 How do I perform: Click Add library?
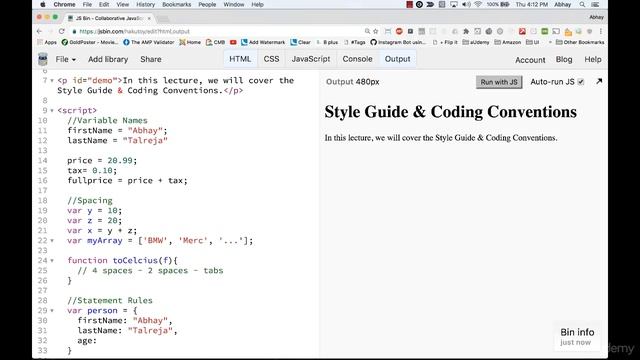coord(108,60)
